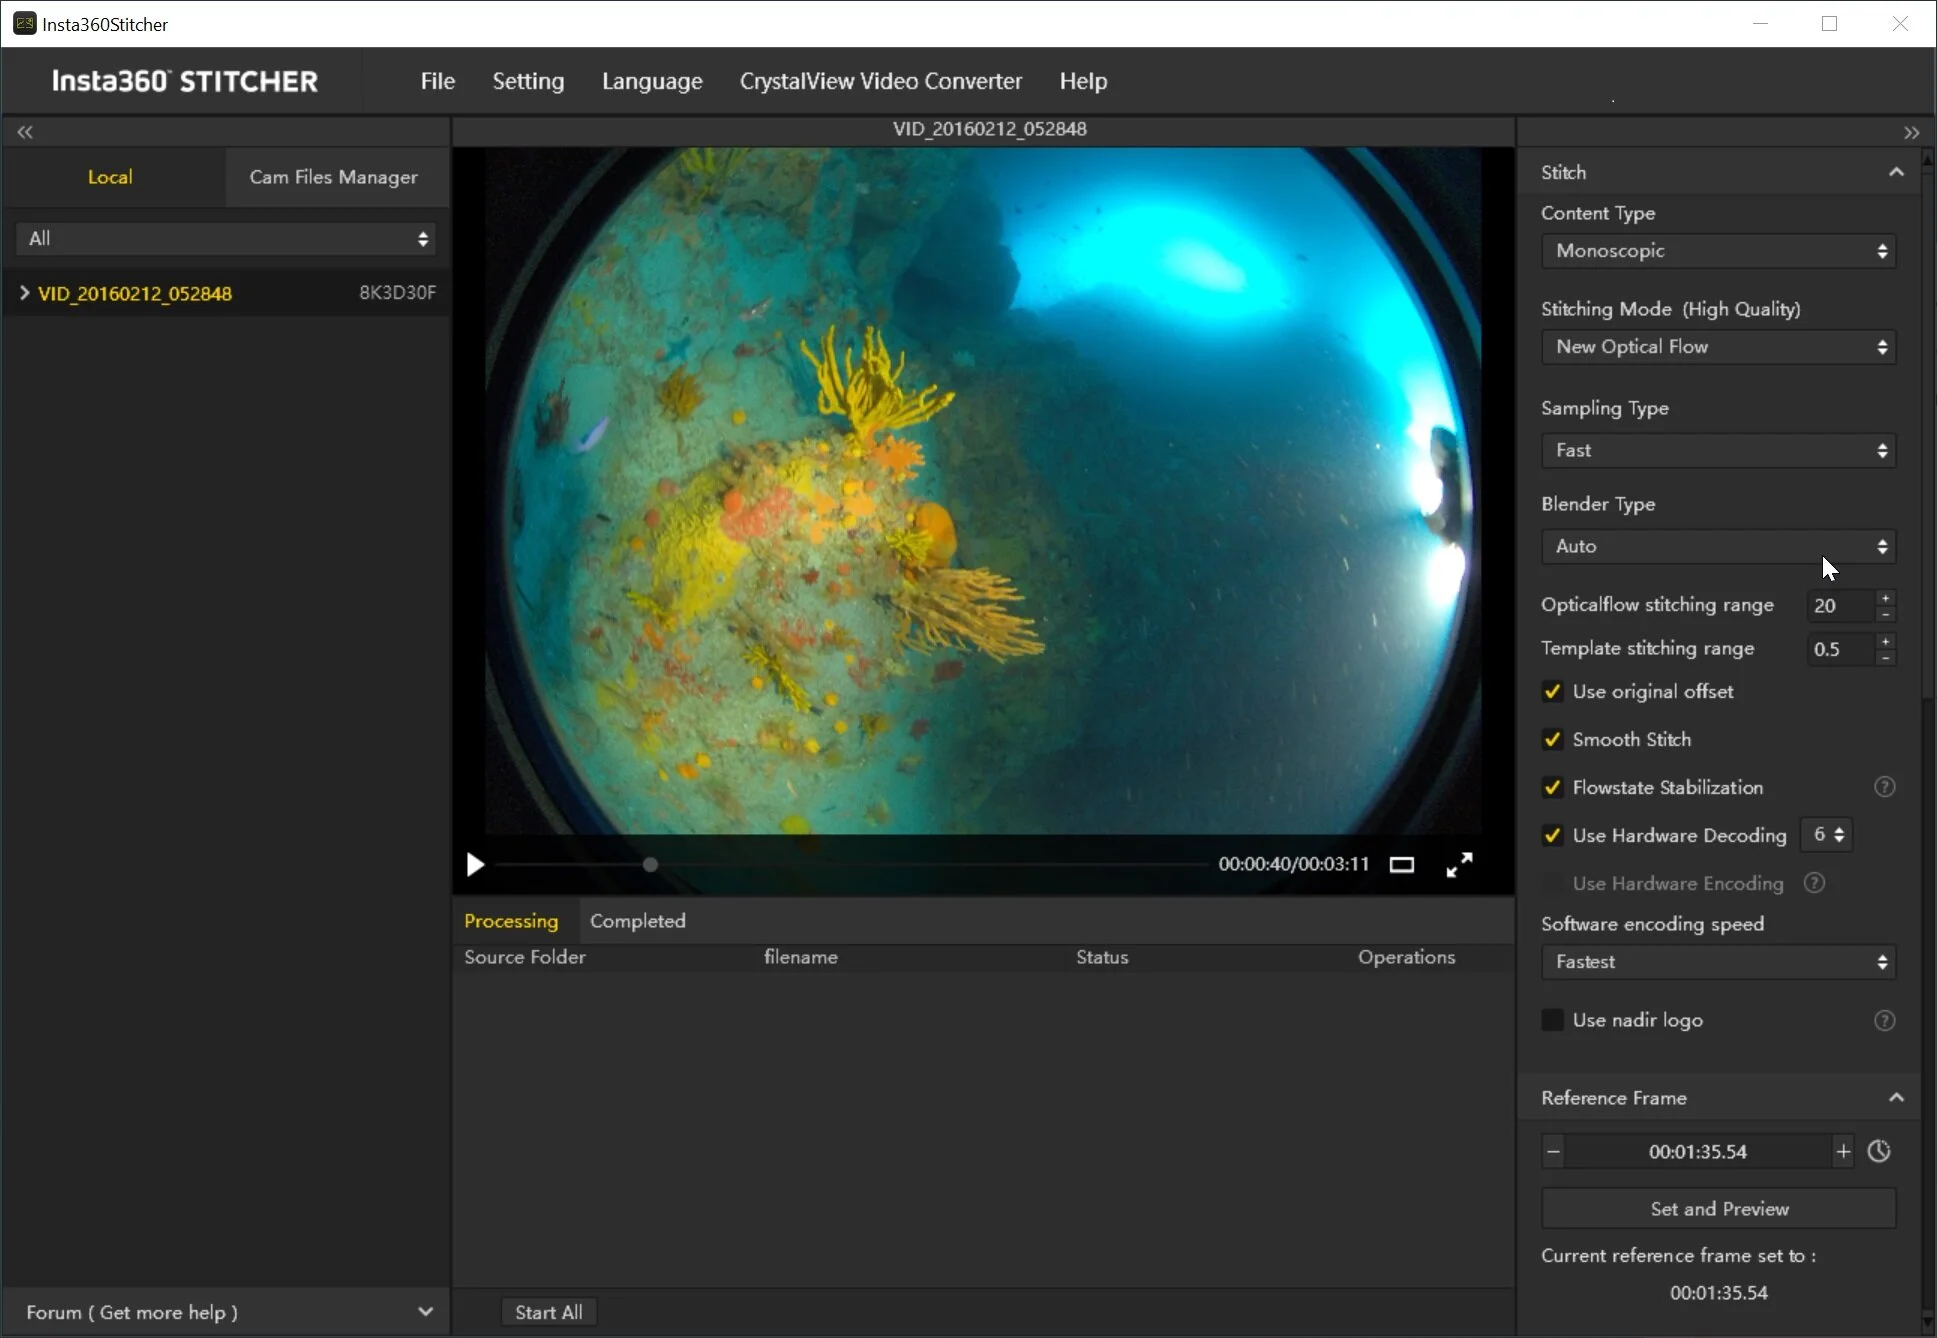This screenshot has height=1338, width=1937.
Task: Toggle the Smooth Stitch checkbox
Action: (1552, 739)
